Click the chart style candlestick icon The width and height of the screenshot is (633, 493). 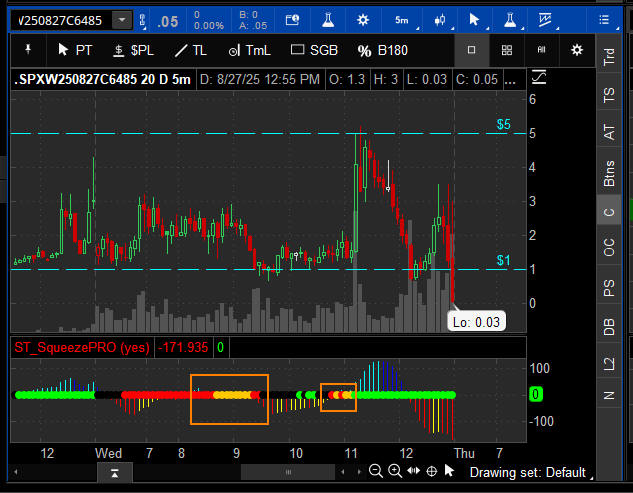(x=440, y=20)
